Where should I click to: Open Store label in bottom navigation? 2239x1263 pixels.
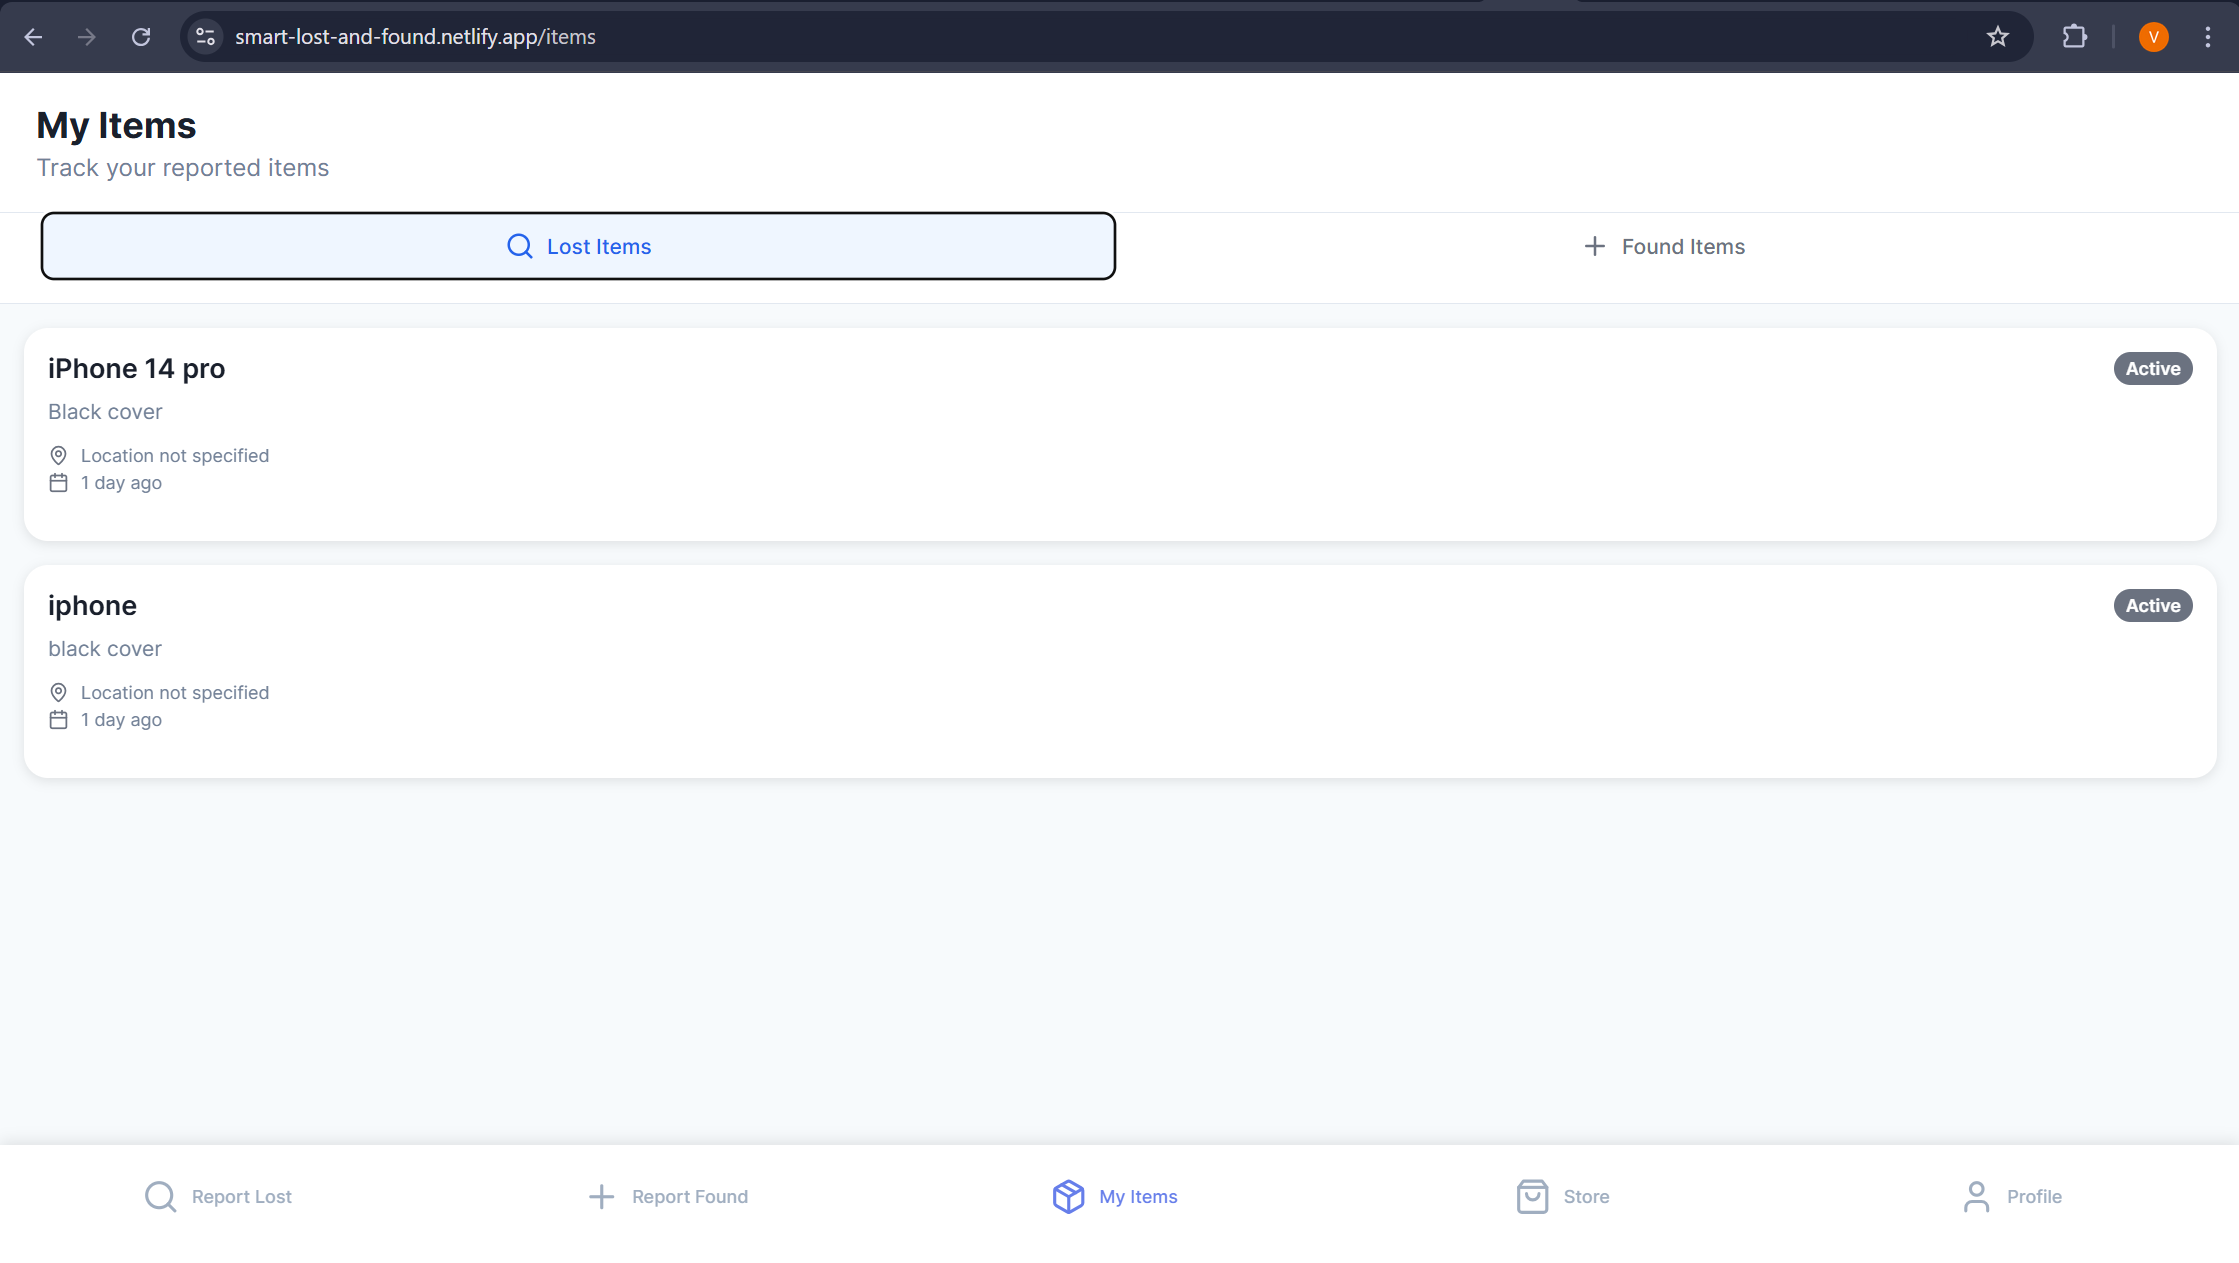point(1586,1197)
